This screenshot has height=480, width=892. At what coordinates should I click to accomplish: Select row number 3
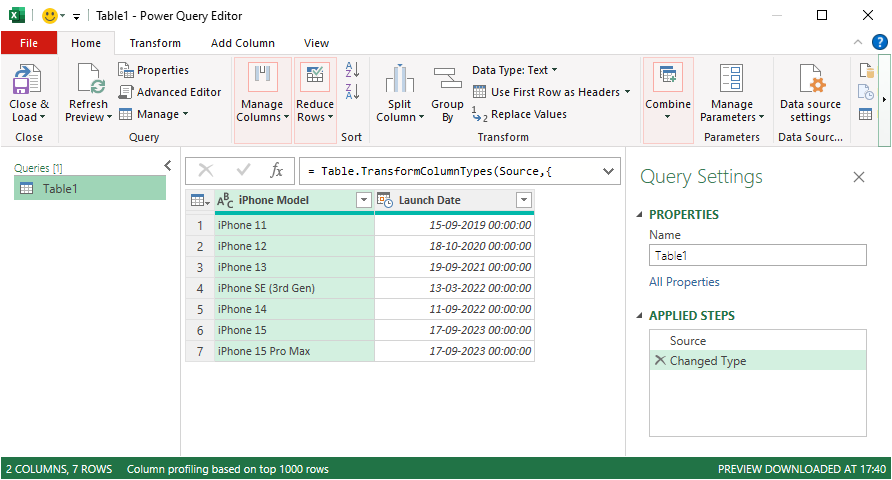click(x=200, y=267)
